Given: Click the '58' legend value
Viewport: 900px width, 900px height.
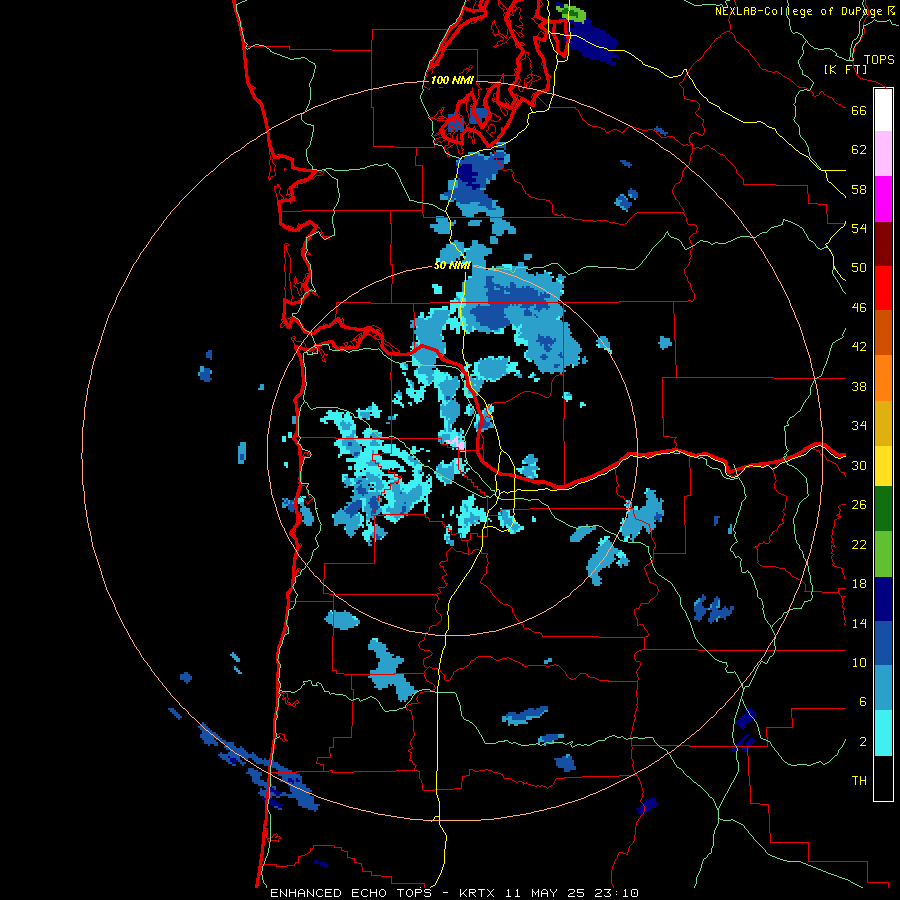Looking at the screenshot, I should click(x=859, y=189).
